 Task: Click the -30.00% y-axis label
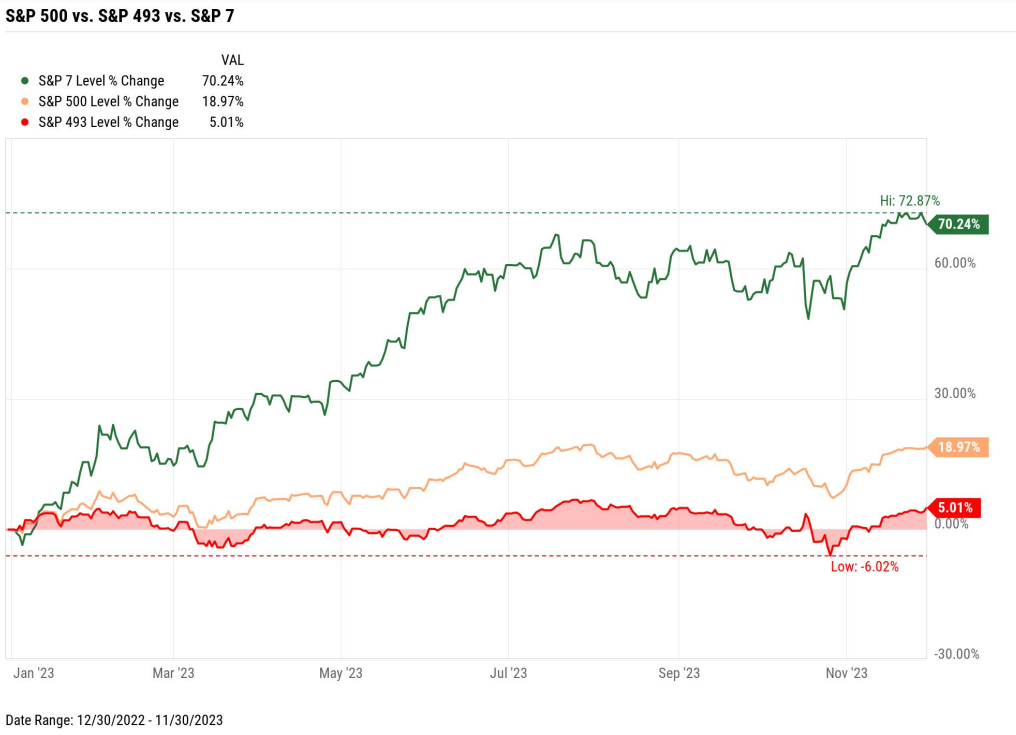pyautogui.click(x=955, y=654)
